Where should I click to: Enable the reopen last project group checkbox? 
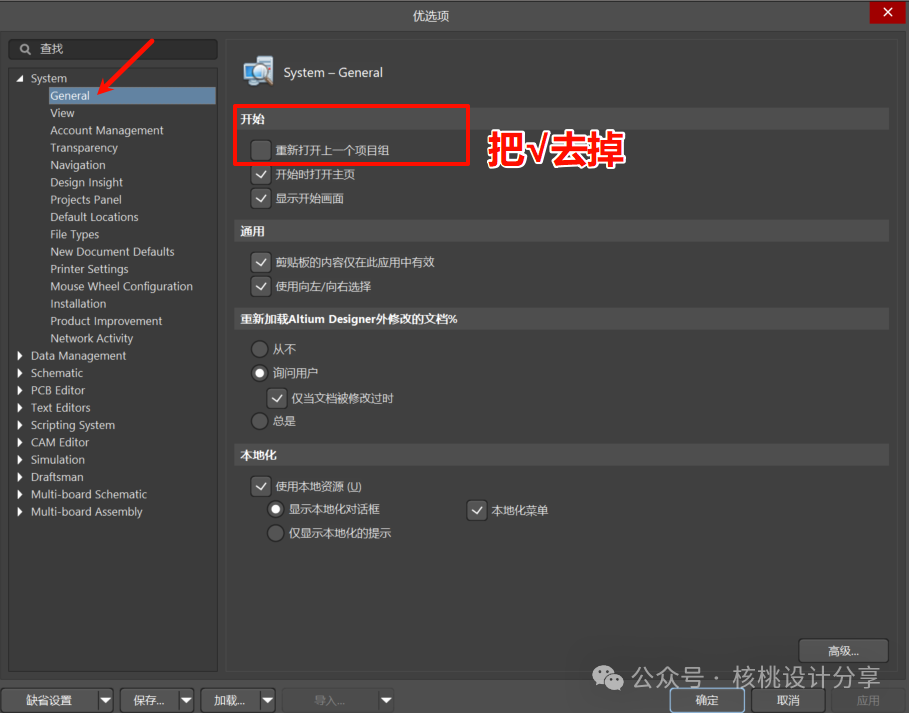pos(261,150)
